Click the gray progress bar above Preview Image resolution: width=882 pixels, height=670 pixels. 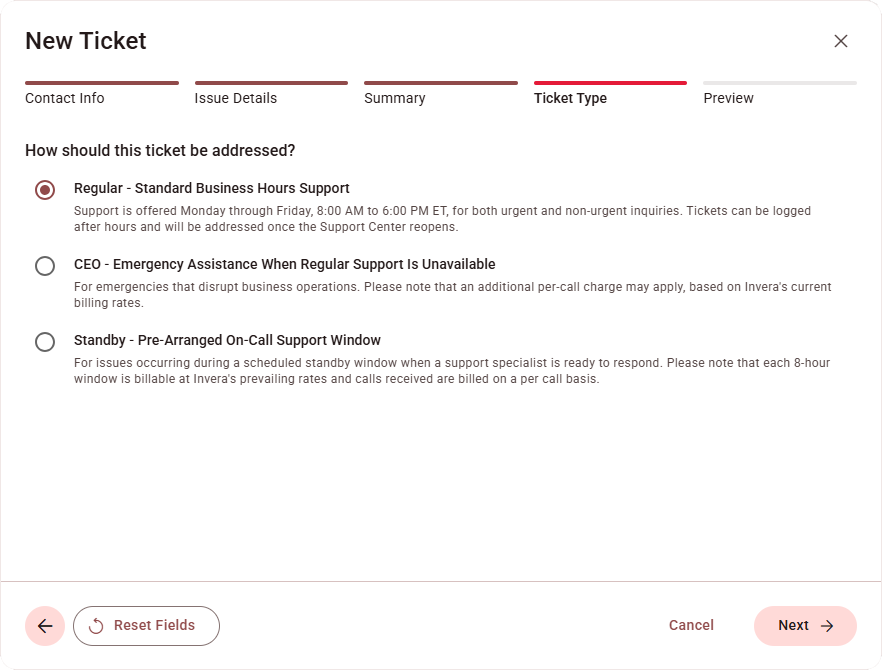pos(780,83)
